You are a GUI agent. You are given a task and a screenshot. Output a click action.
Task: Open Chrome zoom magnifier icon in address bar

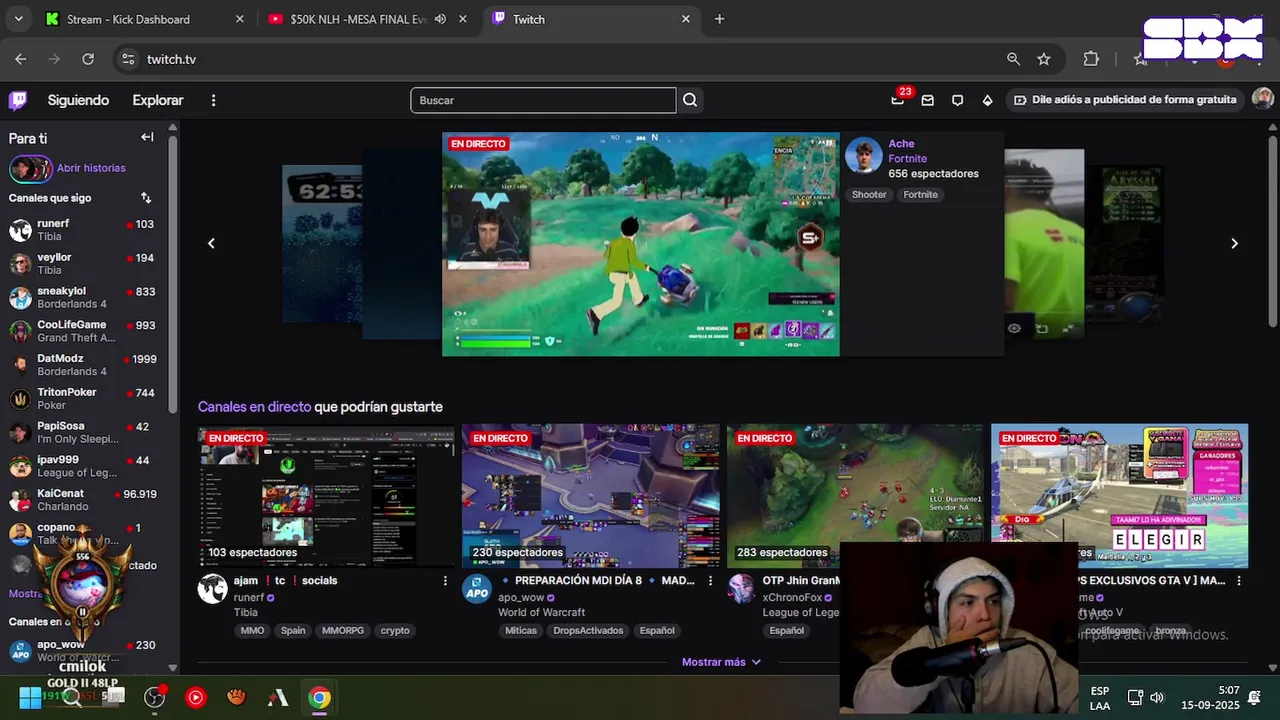(1013, 59)
